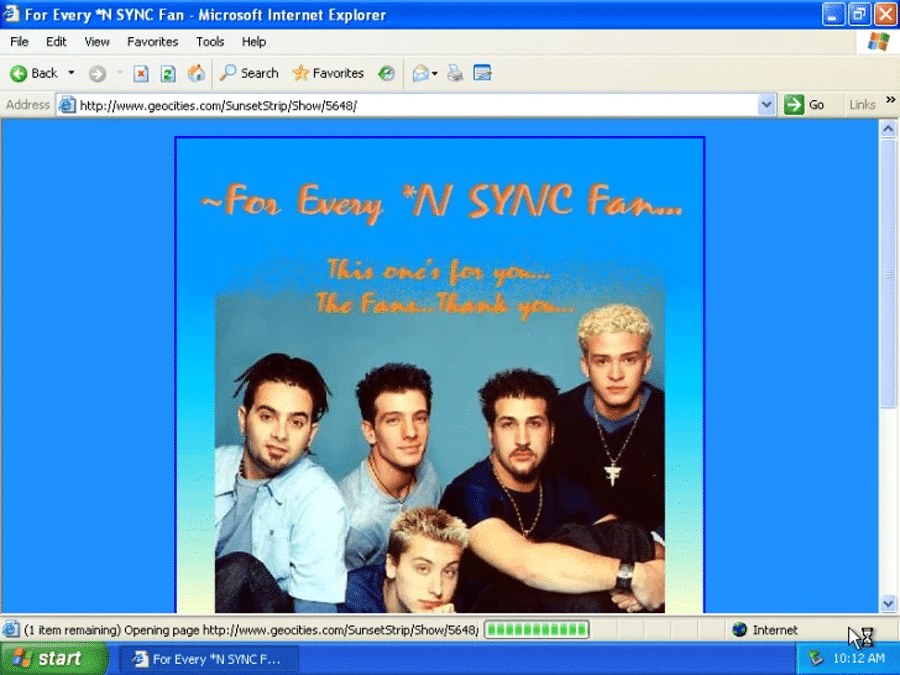The image size is (900, 675).
Task: Open the Favorites menu in the menu bar
Action: (152, 42)
